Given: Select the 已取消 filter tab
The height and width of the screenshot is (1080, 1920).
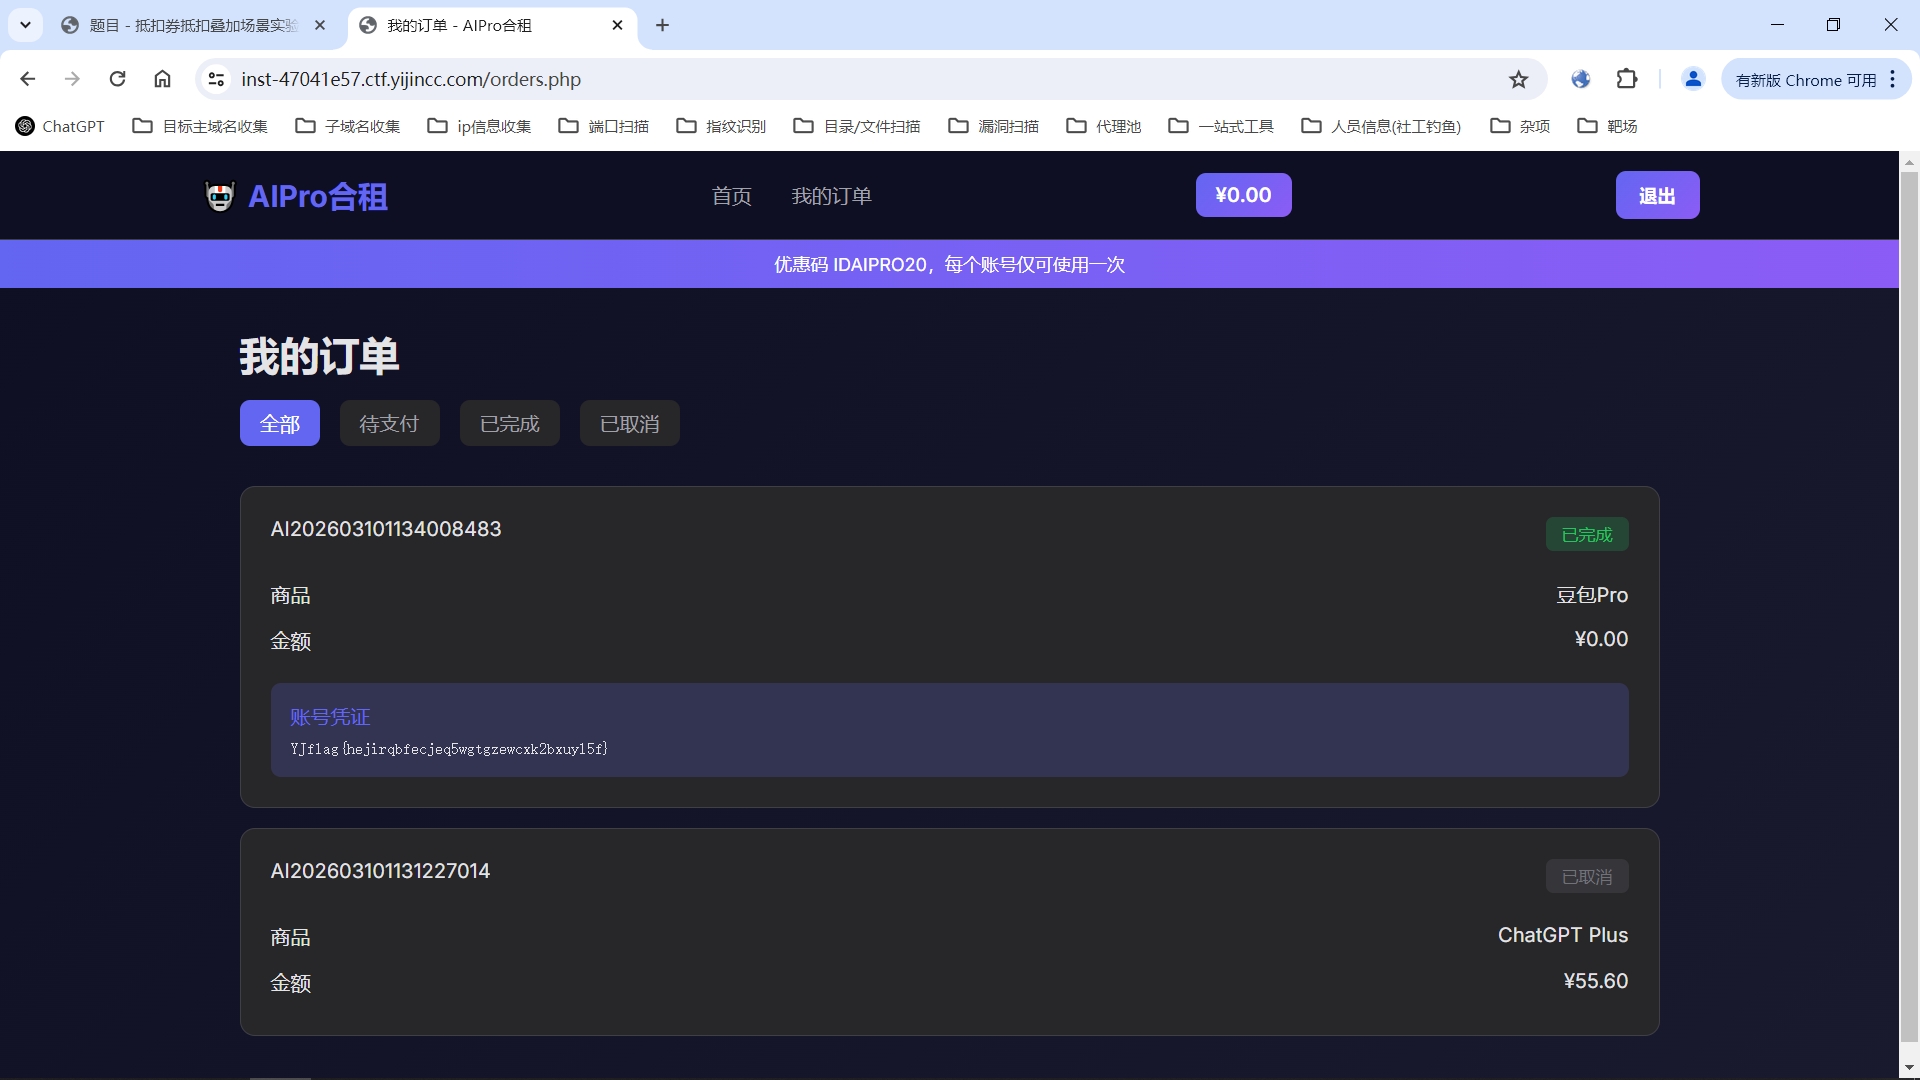Looking at the screenshot, I should [x=629, y=424].
